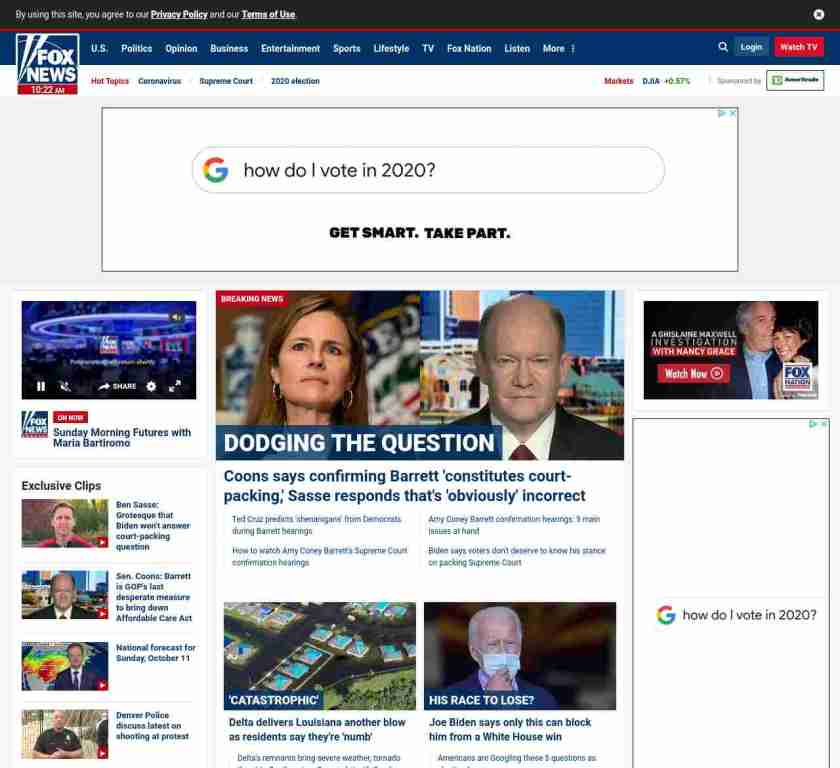Open the video Share option
840x768 pixels.
(x=117, y=386)
